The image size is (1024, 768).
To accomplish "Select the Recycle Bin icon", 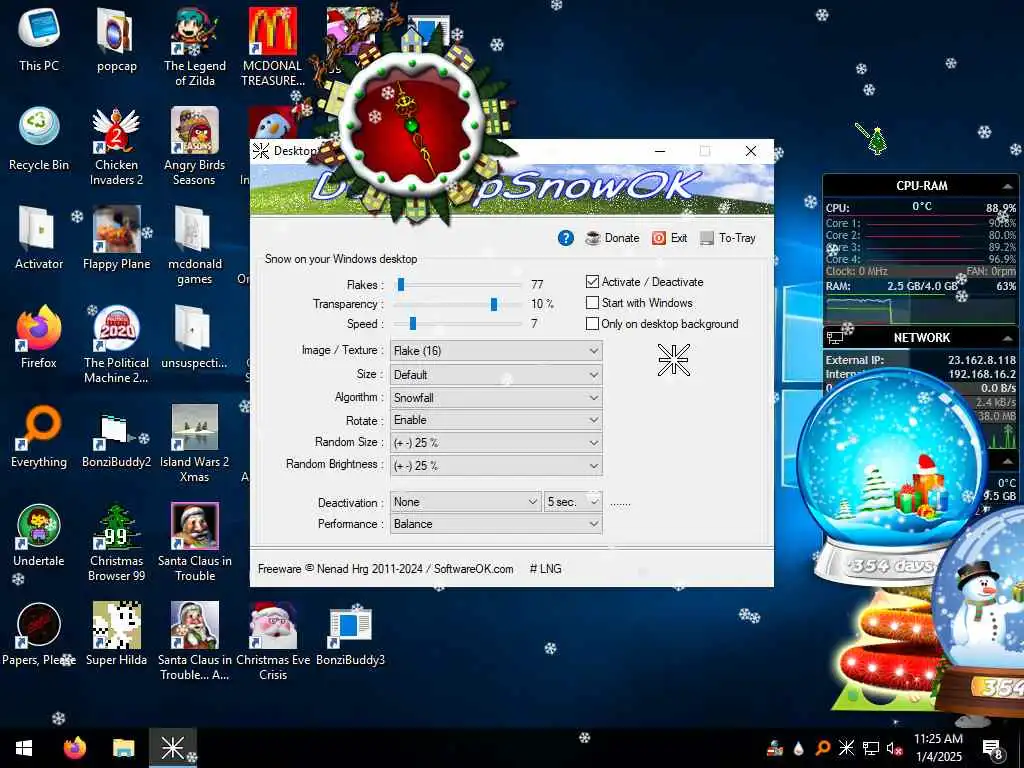I will click(x=39, y=138).
